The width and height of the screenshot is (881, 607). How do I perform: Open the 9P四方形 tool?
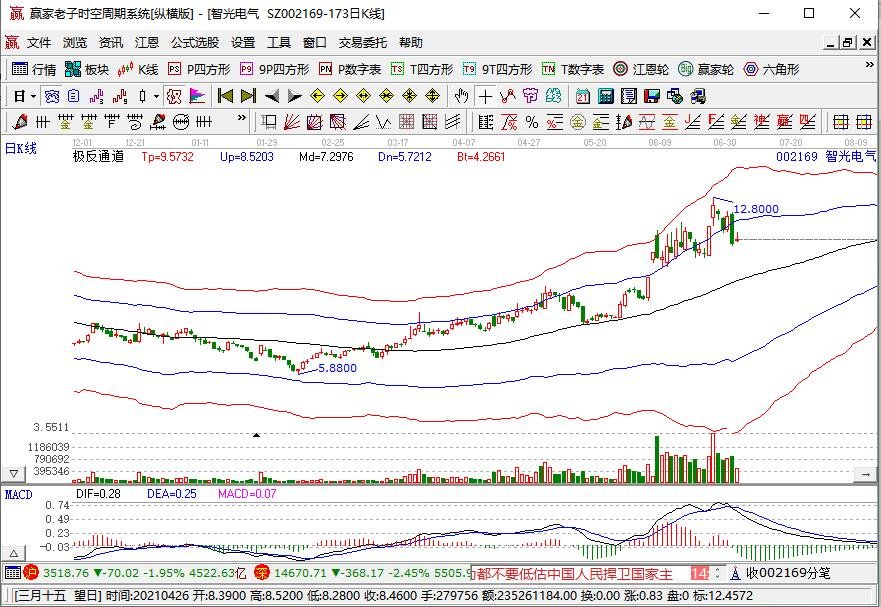pos(274,69)
